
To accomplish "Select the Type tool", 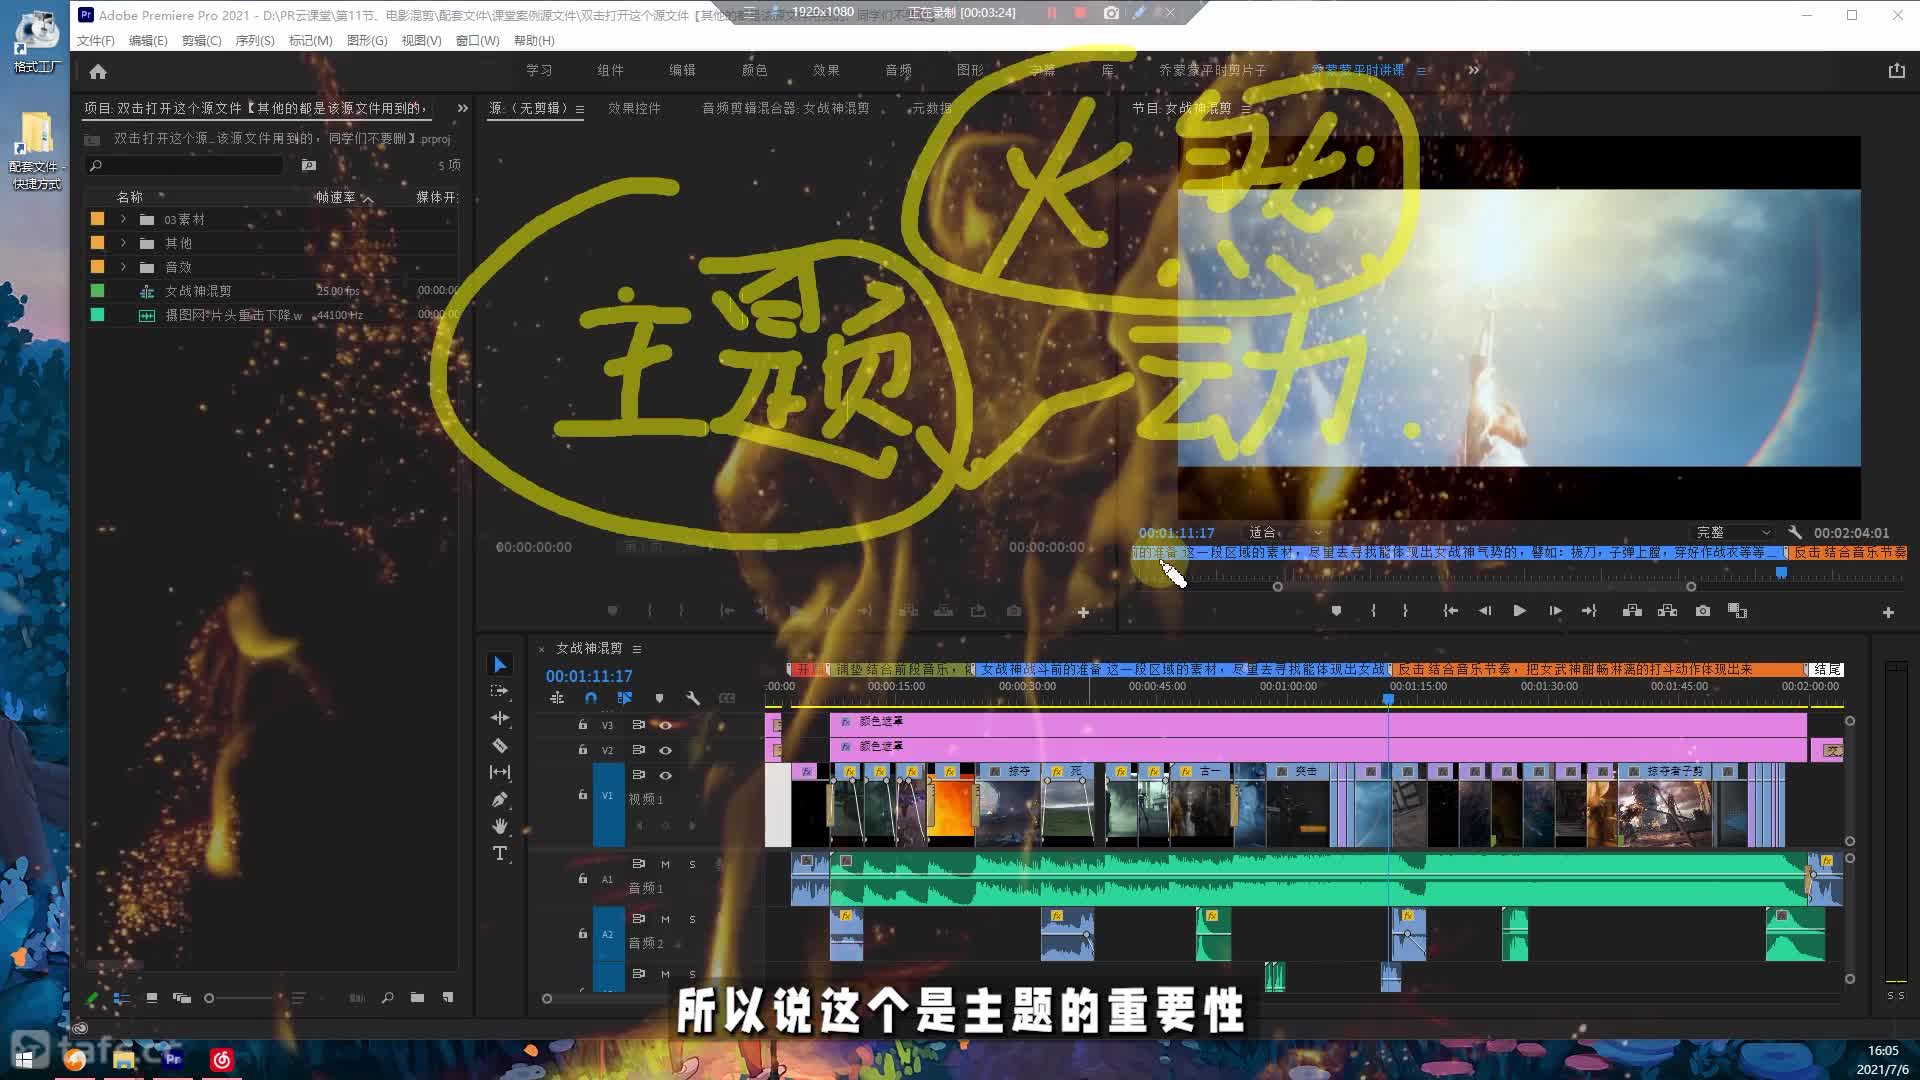I will 500,853.
